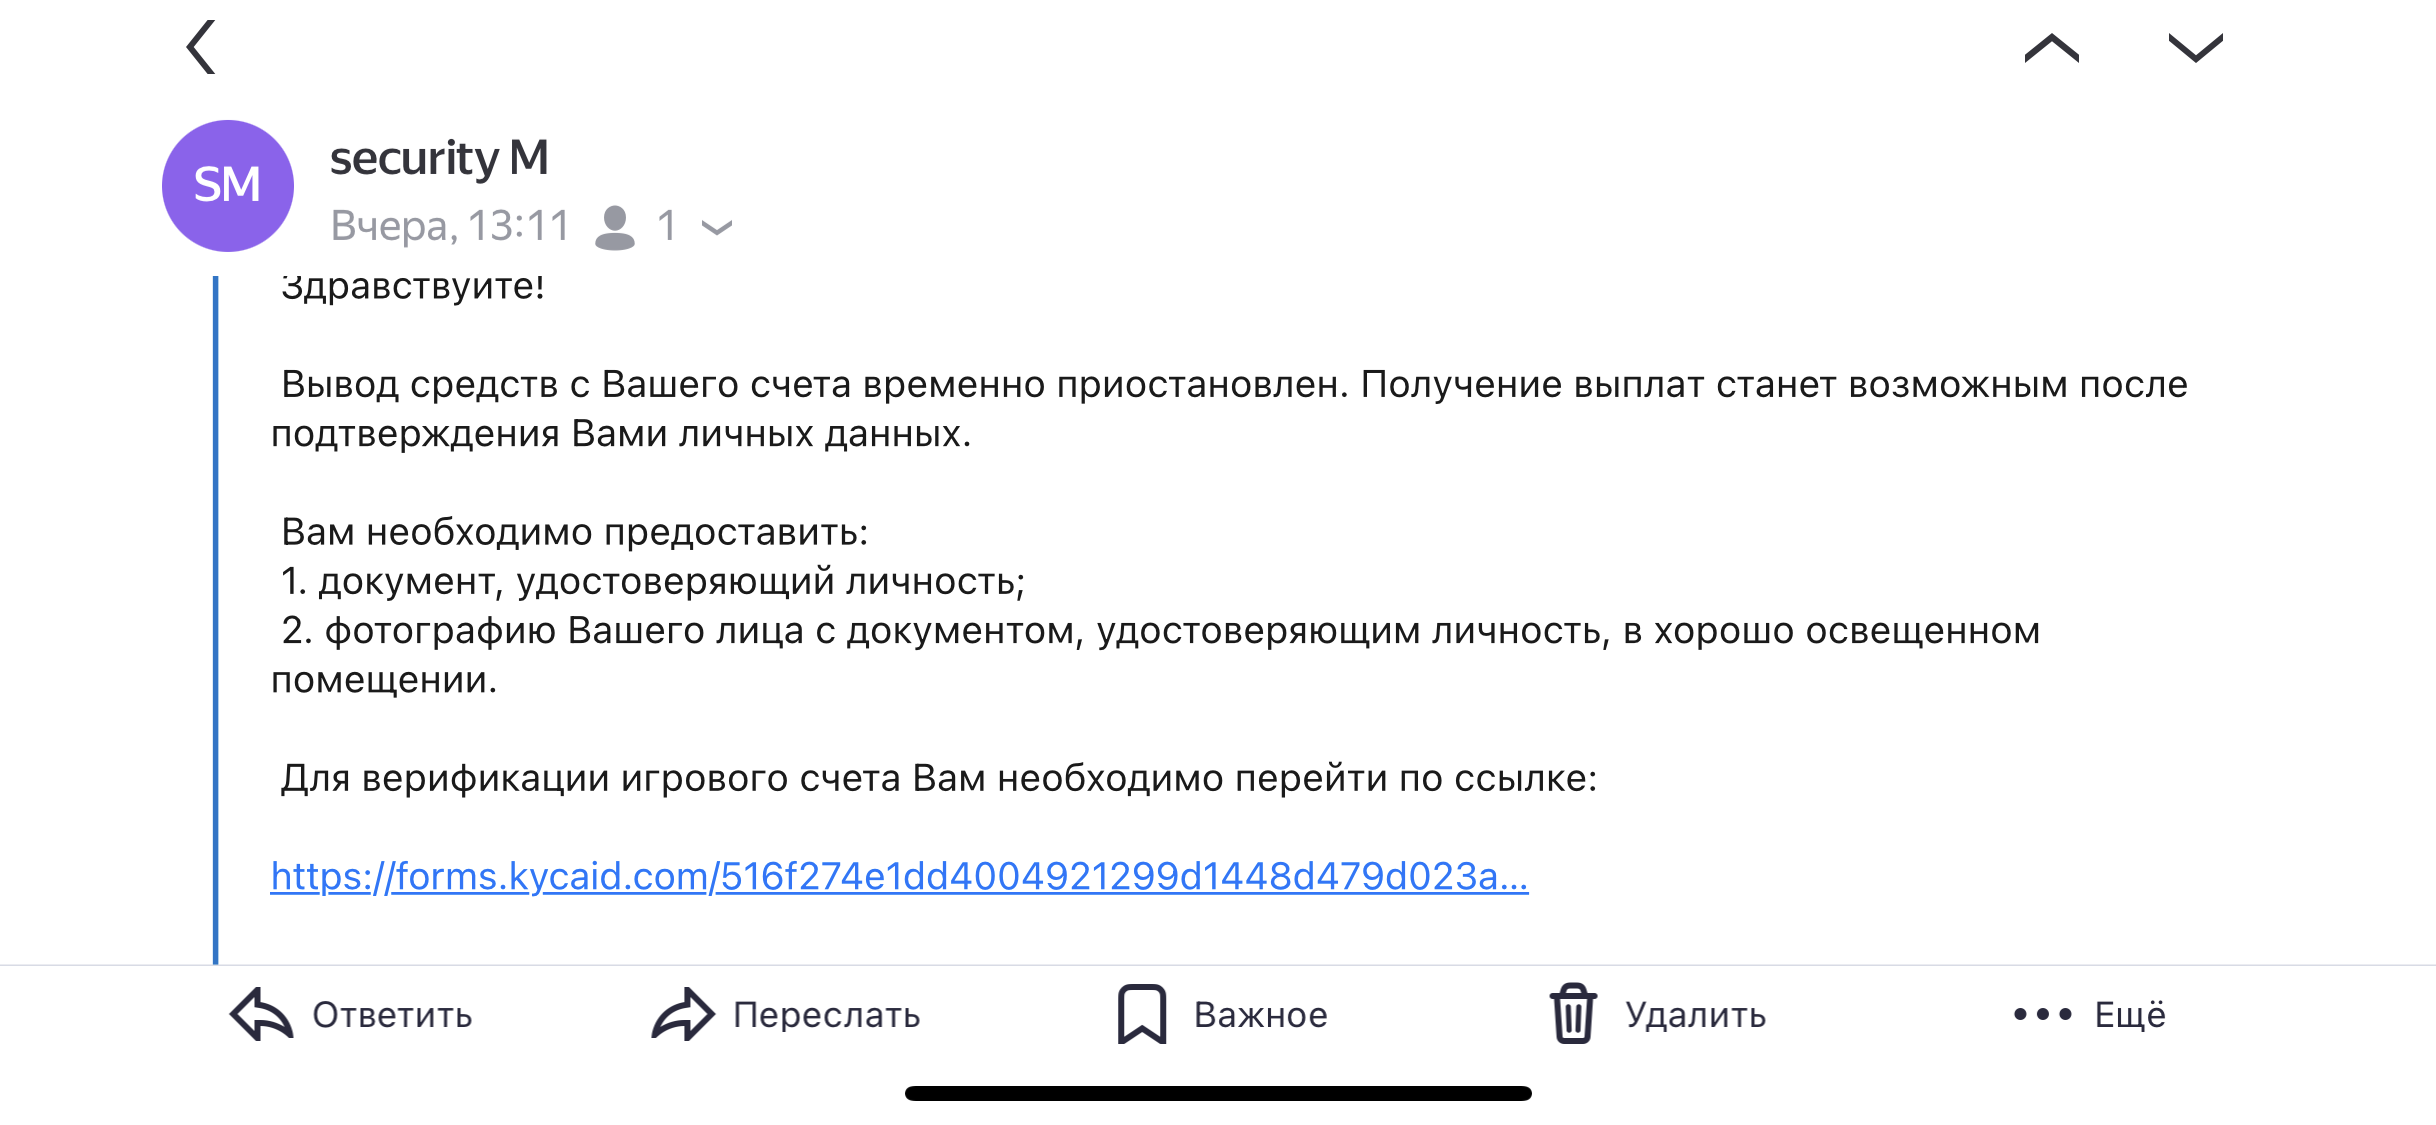Toggle the bookmark important icon
Image resolution: width=2436 pixels, height=1125 pixels.
[1141, 1014]
